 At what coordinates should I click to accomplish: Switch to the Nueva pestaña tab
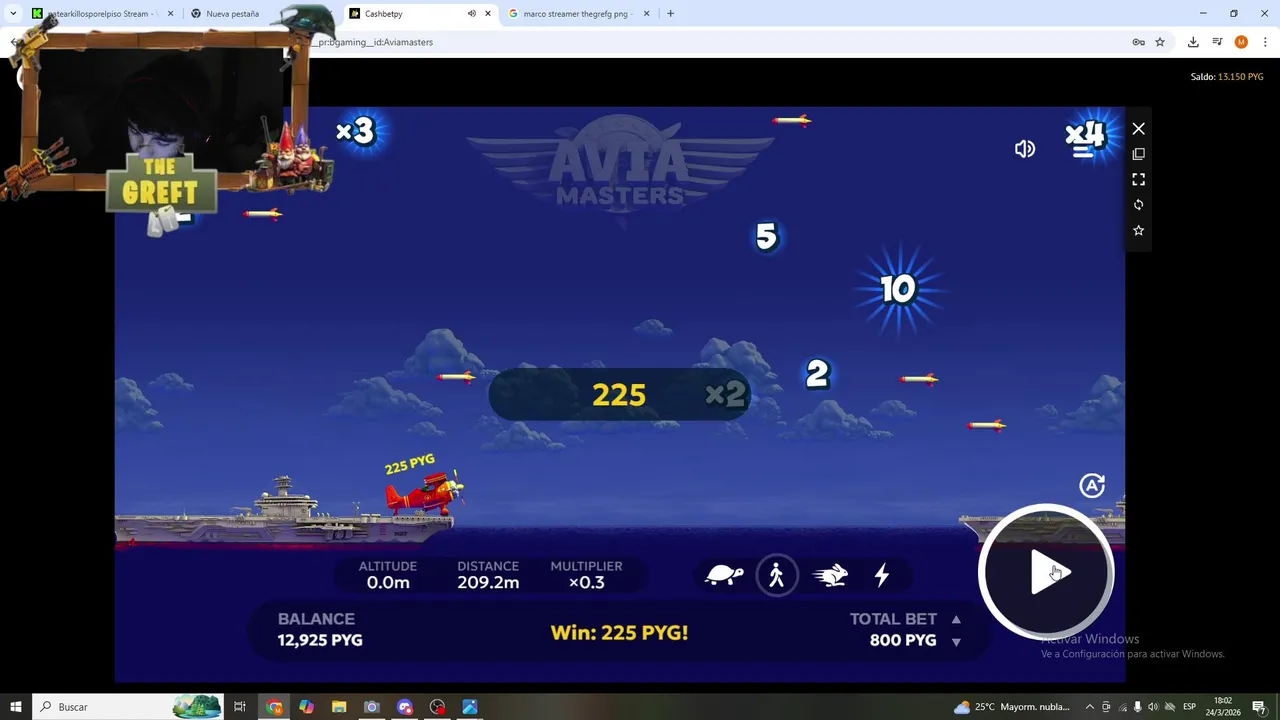click(x=232, y=14)
